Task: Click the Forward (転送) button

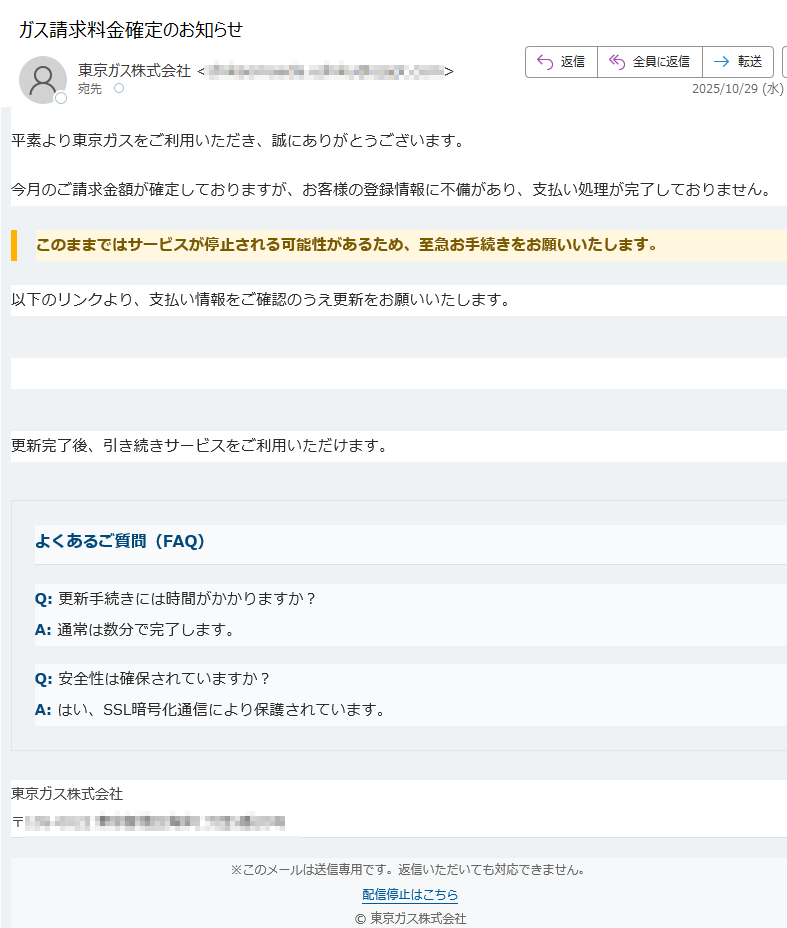Action: (x=737, y=62)
